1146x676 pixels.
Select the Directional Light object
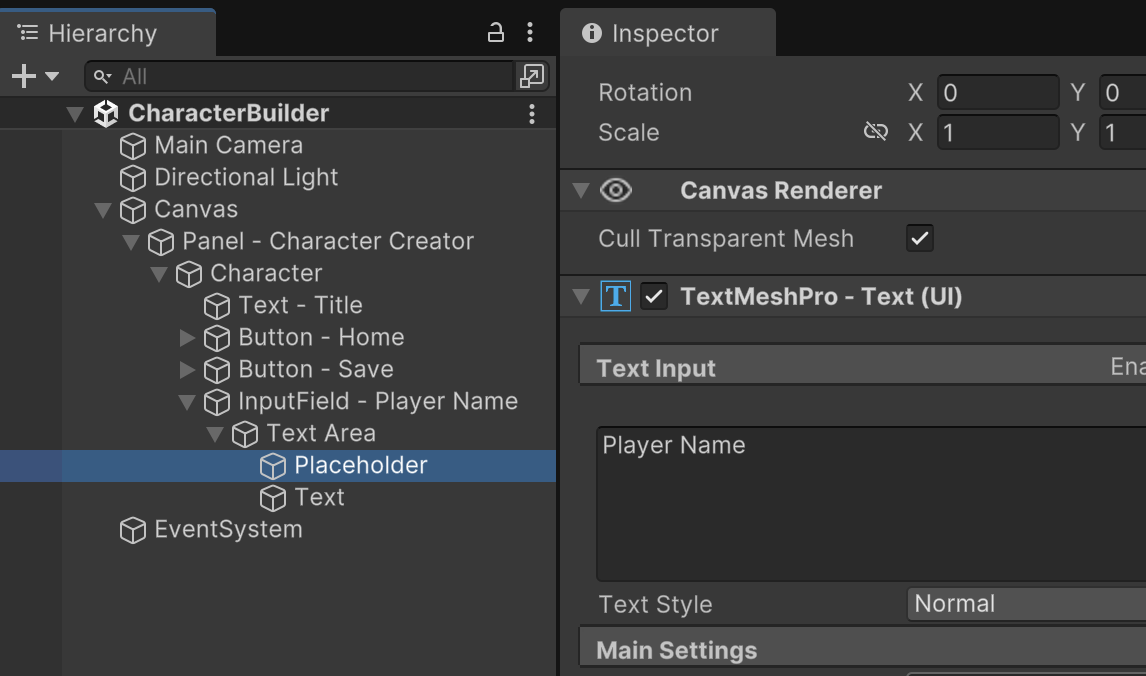coord(246,178)
